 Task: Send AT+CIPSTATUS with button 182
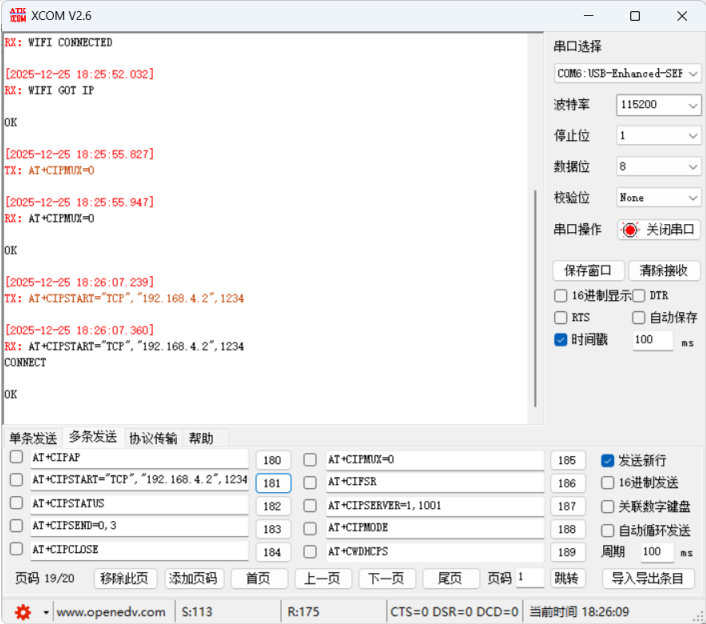point(273,506)
